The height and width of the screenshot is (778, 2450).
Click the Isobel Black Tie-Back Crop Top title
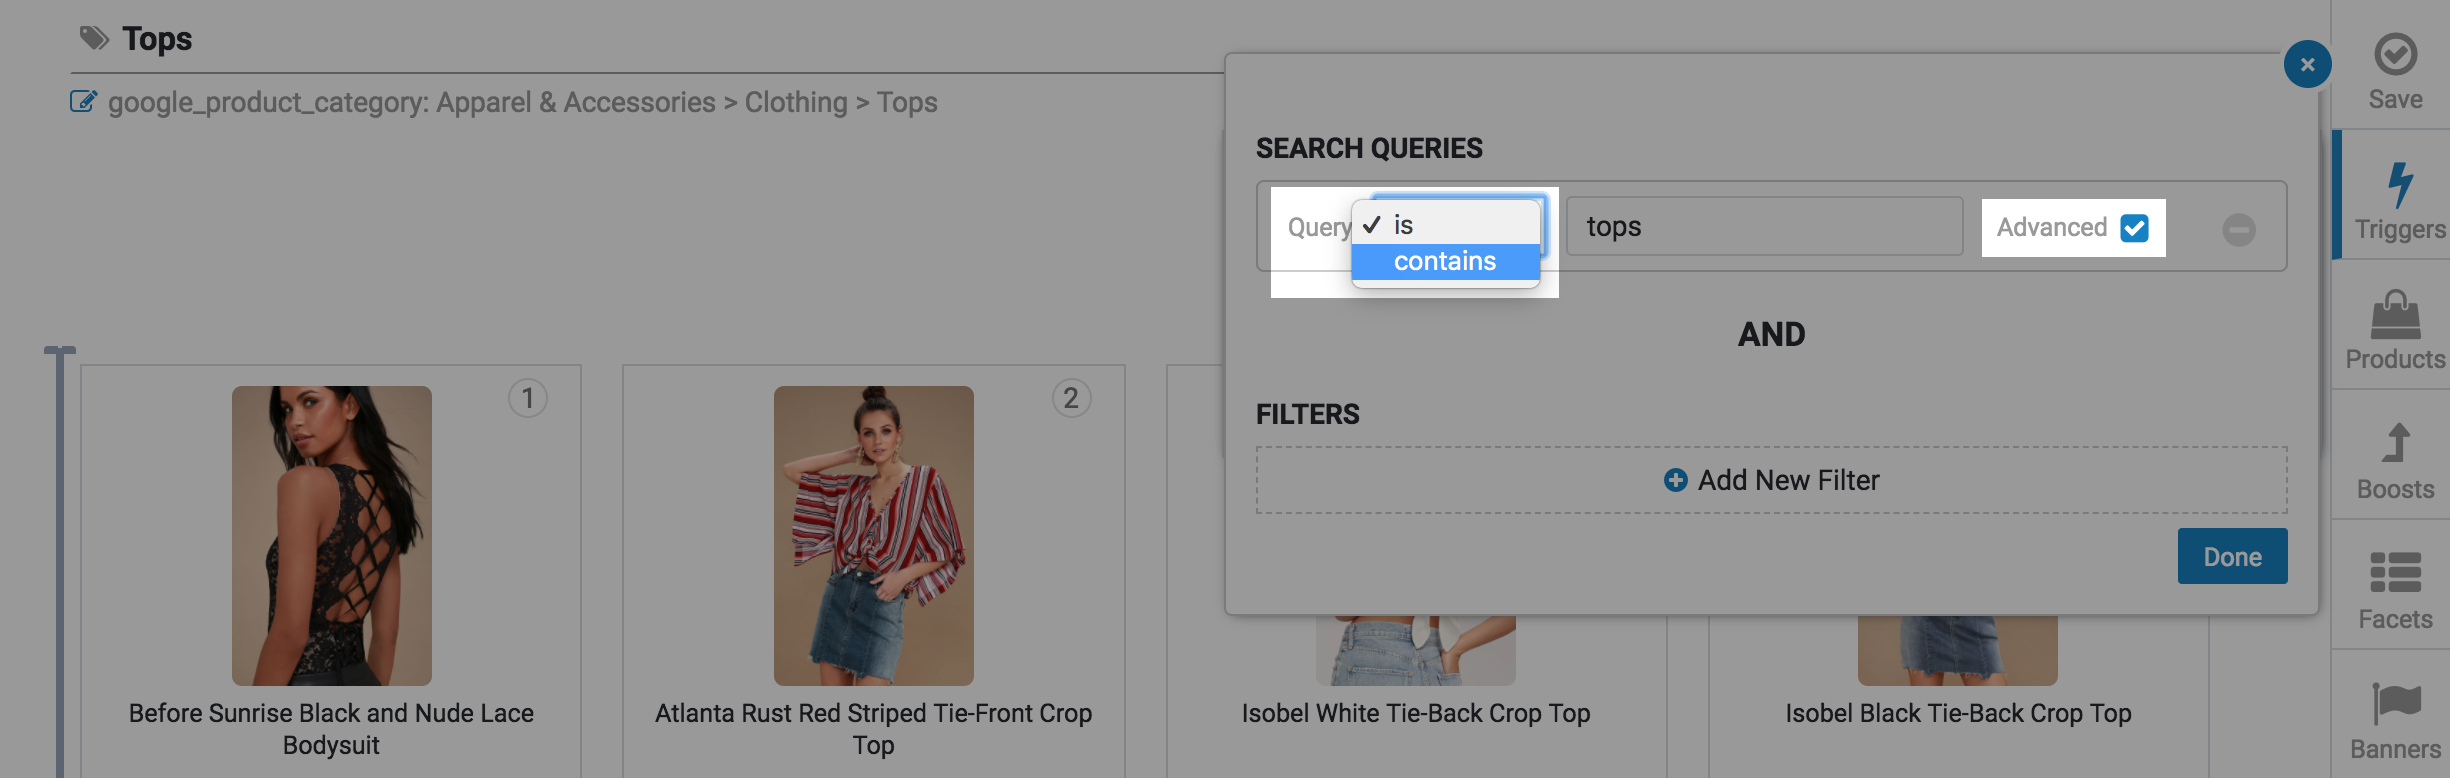pyautogui.click(x=1958, y=714)
